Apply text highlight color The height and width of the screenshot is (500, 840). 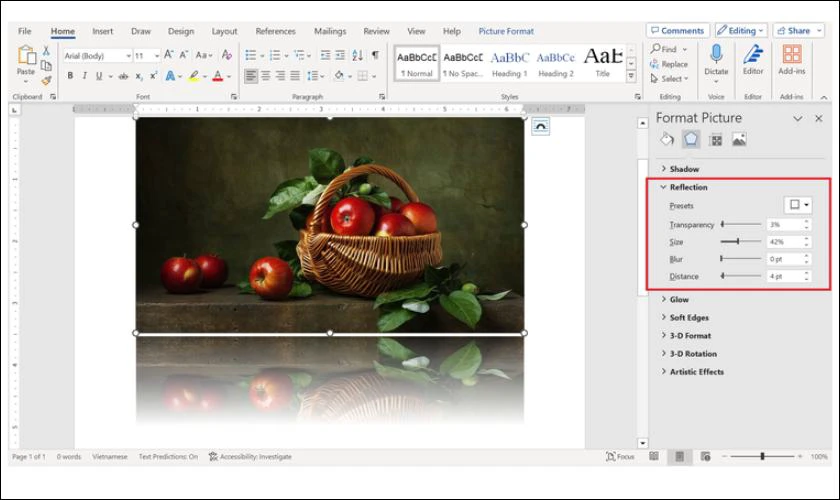[x=194, y=76]
